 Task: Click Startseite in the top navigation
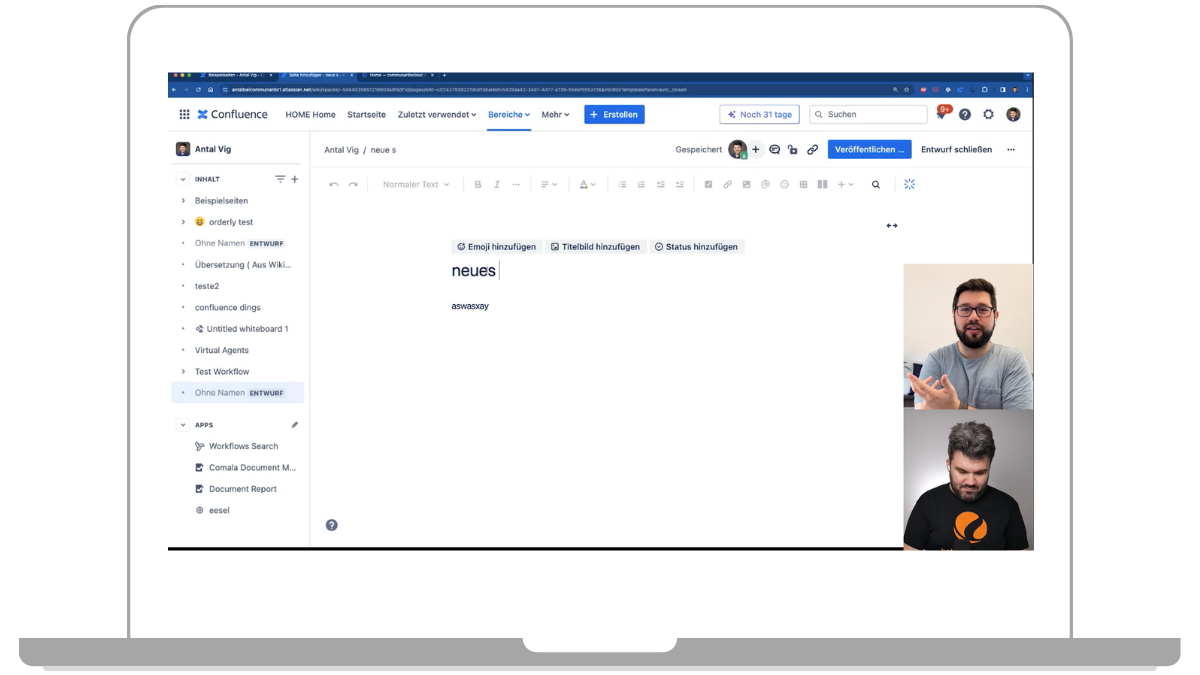(366, 115)
